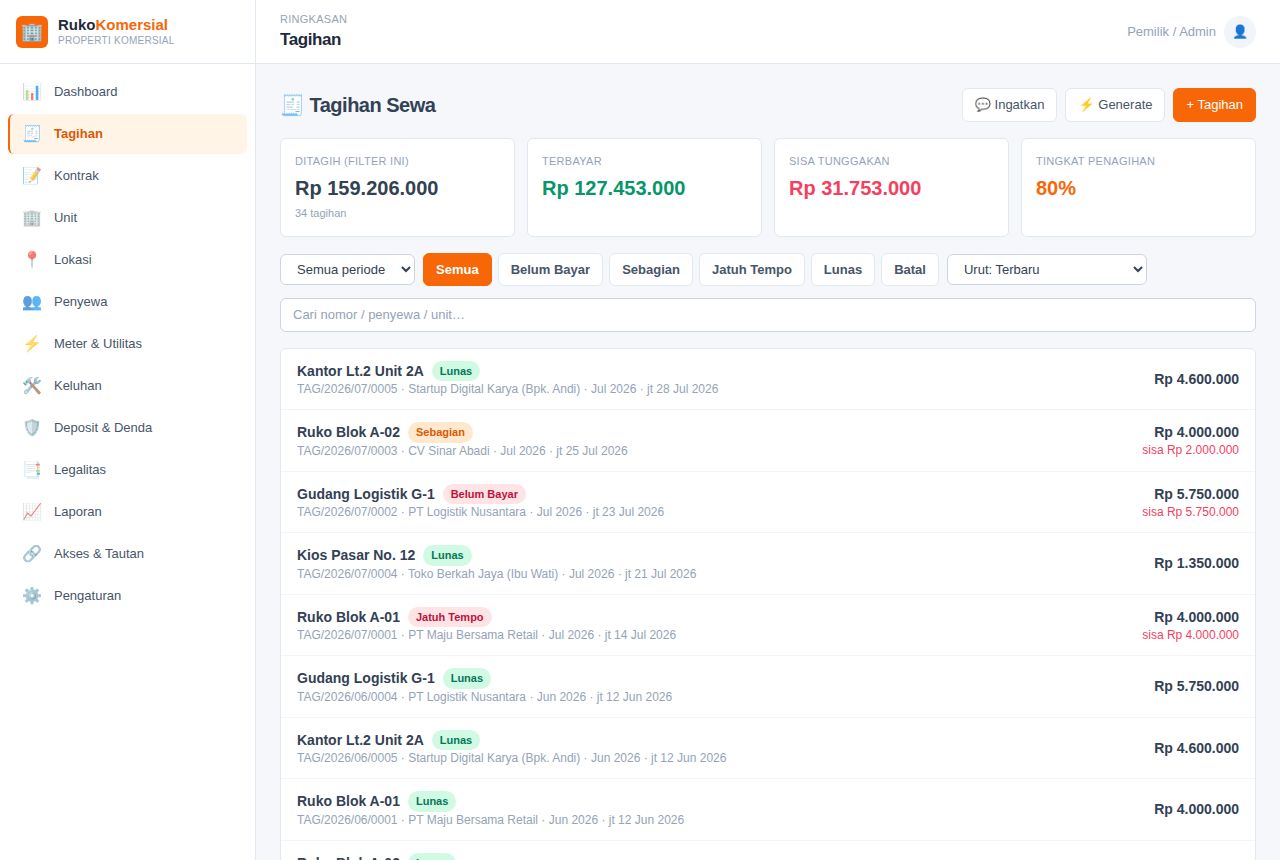Click the Pengaturan gear icon
Screen dimensions: 1280x860
click(x=32, y=596)
